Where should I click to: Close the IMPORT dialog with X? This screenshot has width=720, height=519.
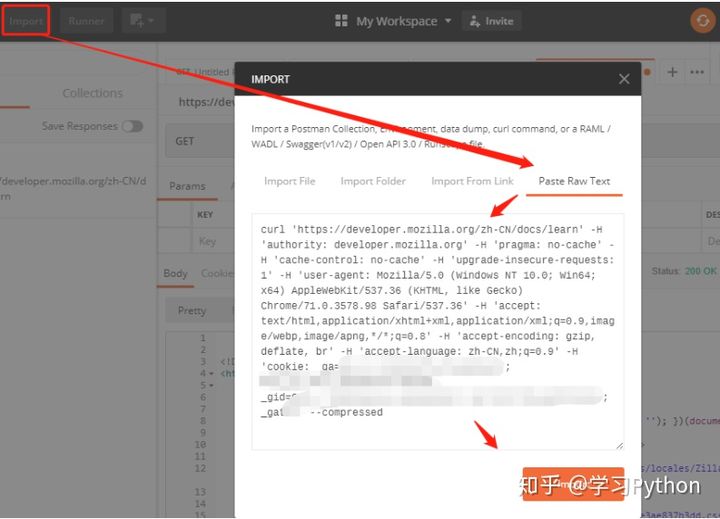[x=624, y=79]
